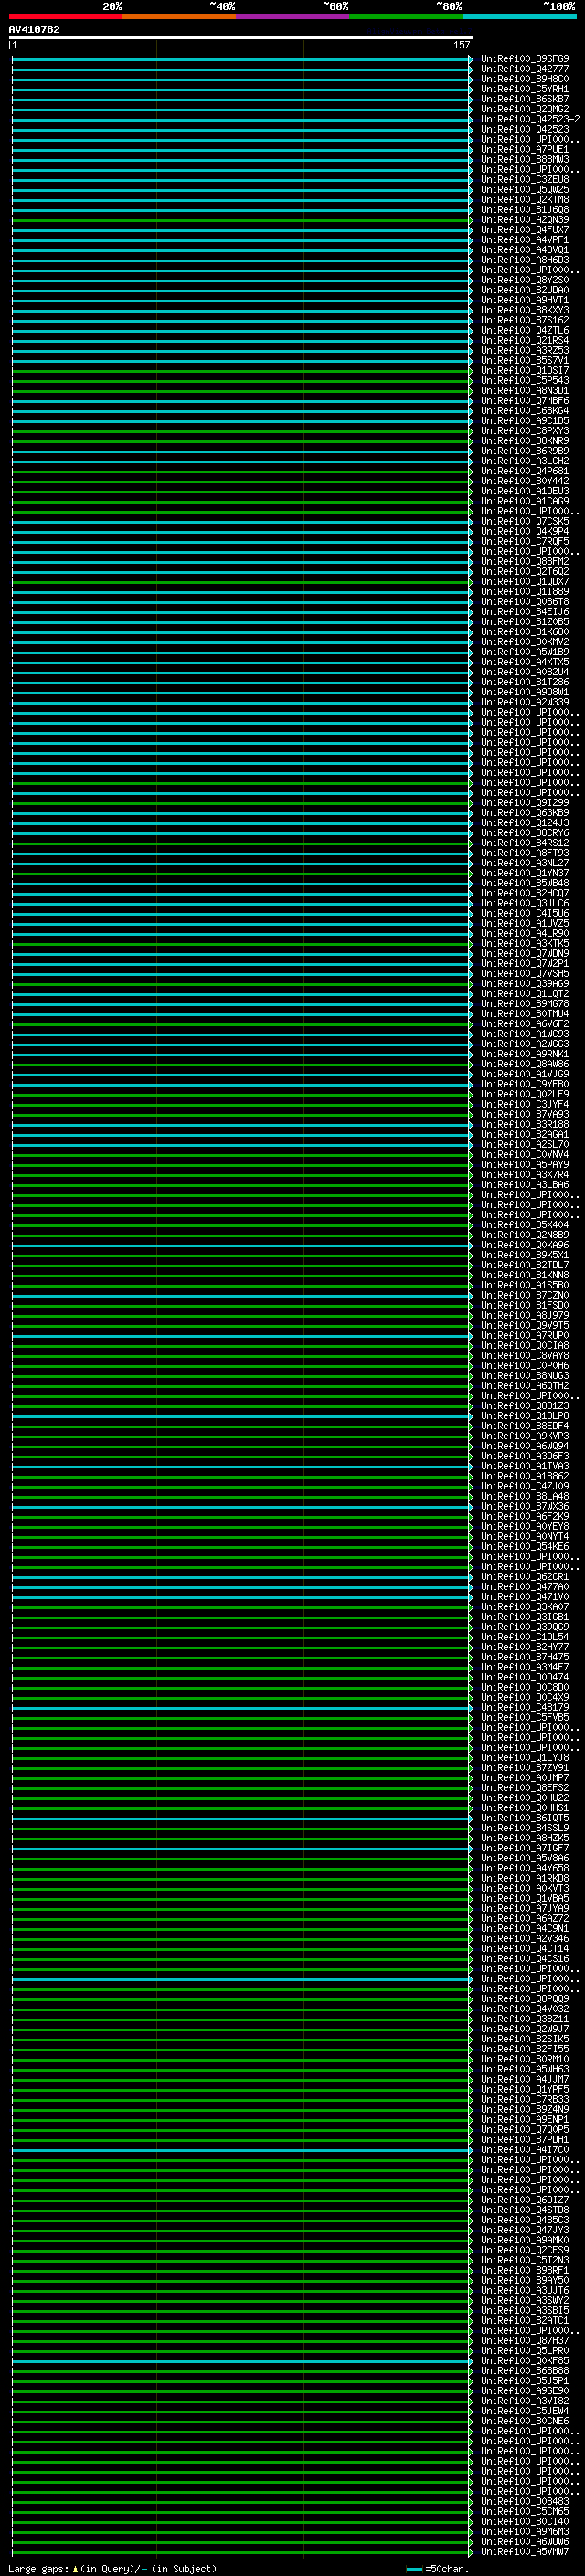Select hit label UniRef100_A5VMW7
Screen dimensions: 585x2576
tap(524, 2551)
